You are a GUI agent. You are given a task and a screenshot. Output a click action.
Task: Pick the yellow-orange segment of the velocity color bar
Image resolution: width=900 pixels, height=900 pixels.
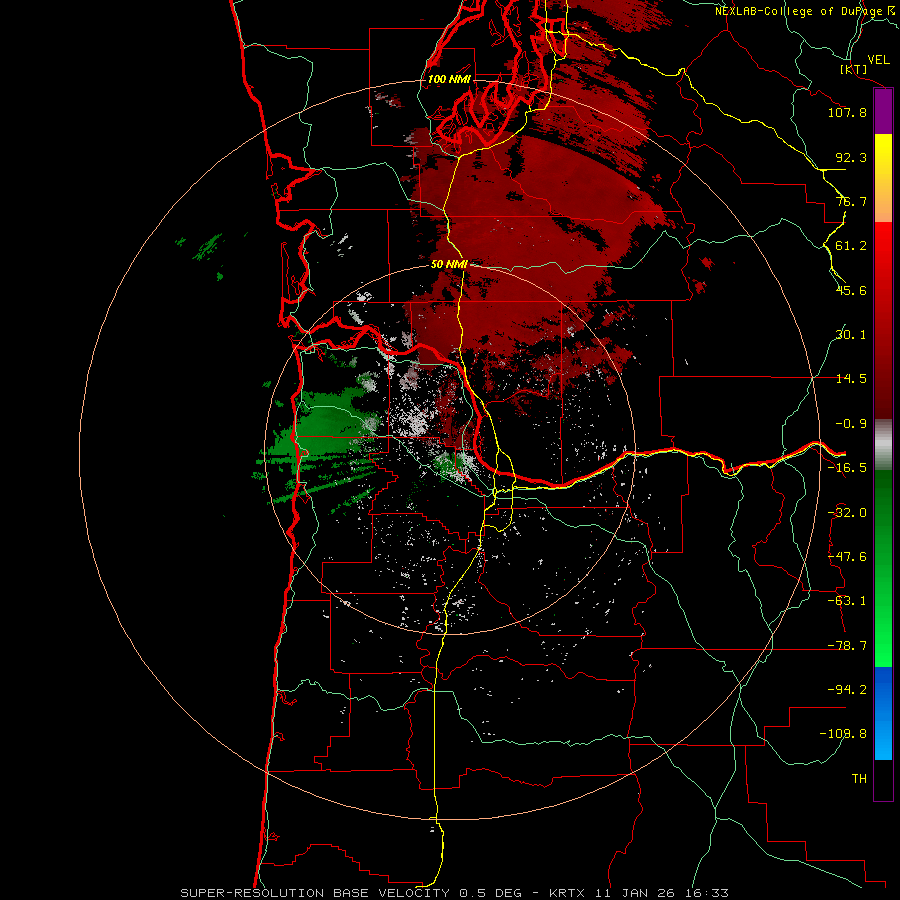tap(883, 178)
